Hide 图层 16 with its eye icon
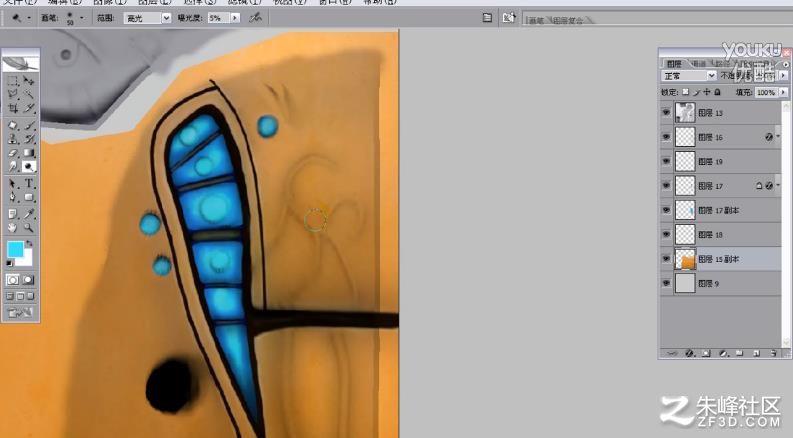The height and width of the screenshot is (438, 793). pyautogui.click(x=666, y=137)
